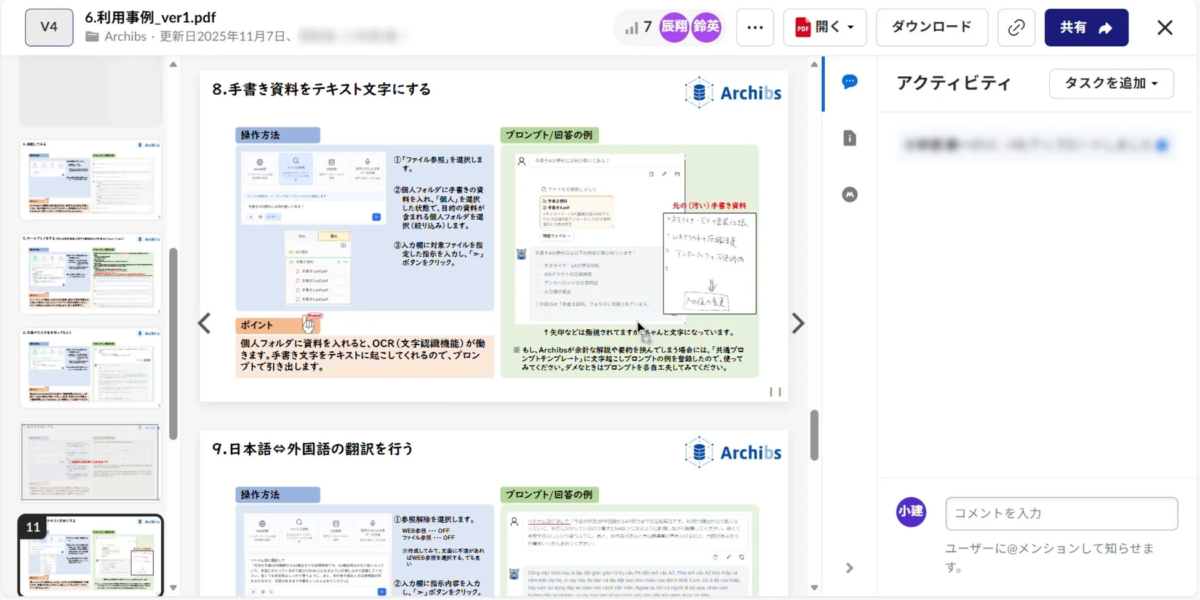This screenshot has width=1200, height=600.
Task: Copy the file link using chain icon
Action: (1016, 27)
